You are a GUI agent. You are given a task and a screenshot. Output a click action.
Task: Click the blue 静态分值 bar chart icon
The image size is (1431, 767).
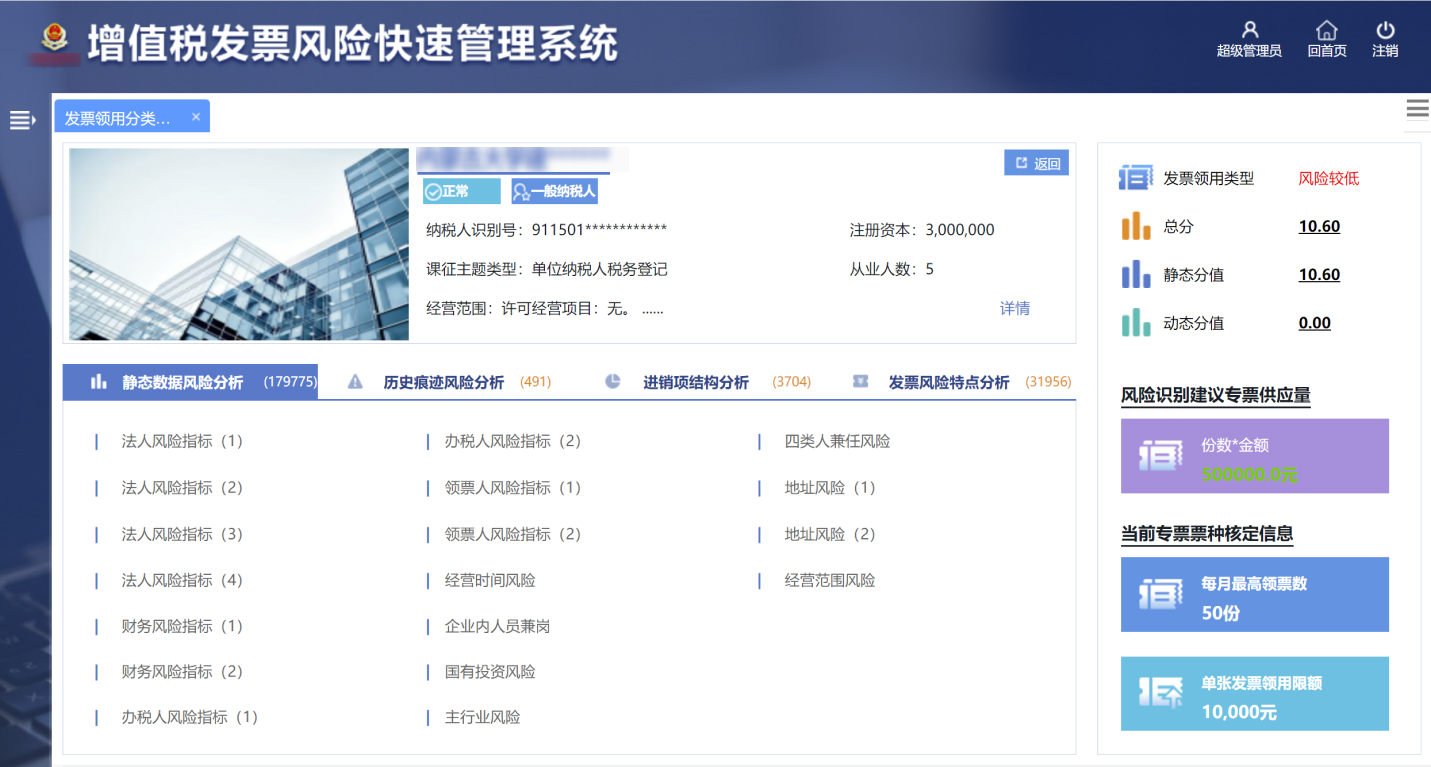click(1136, 274)
